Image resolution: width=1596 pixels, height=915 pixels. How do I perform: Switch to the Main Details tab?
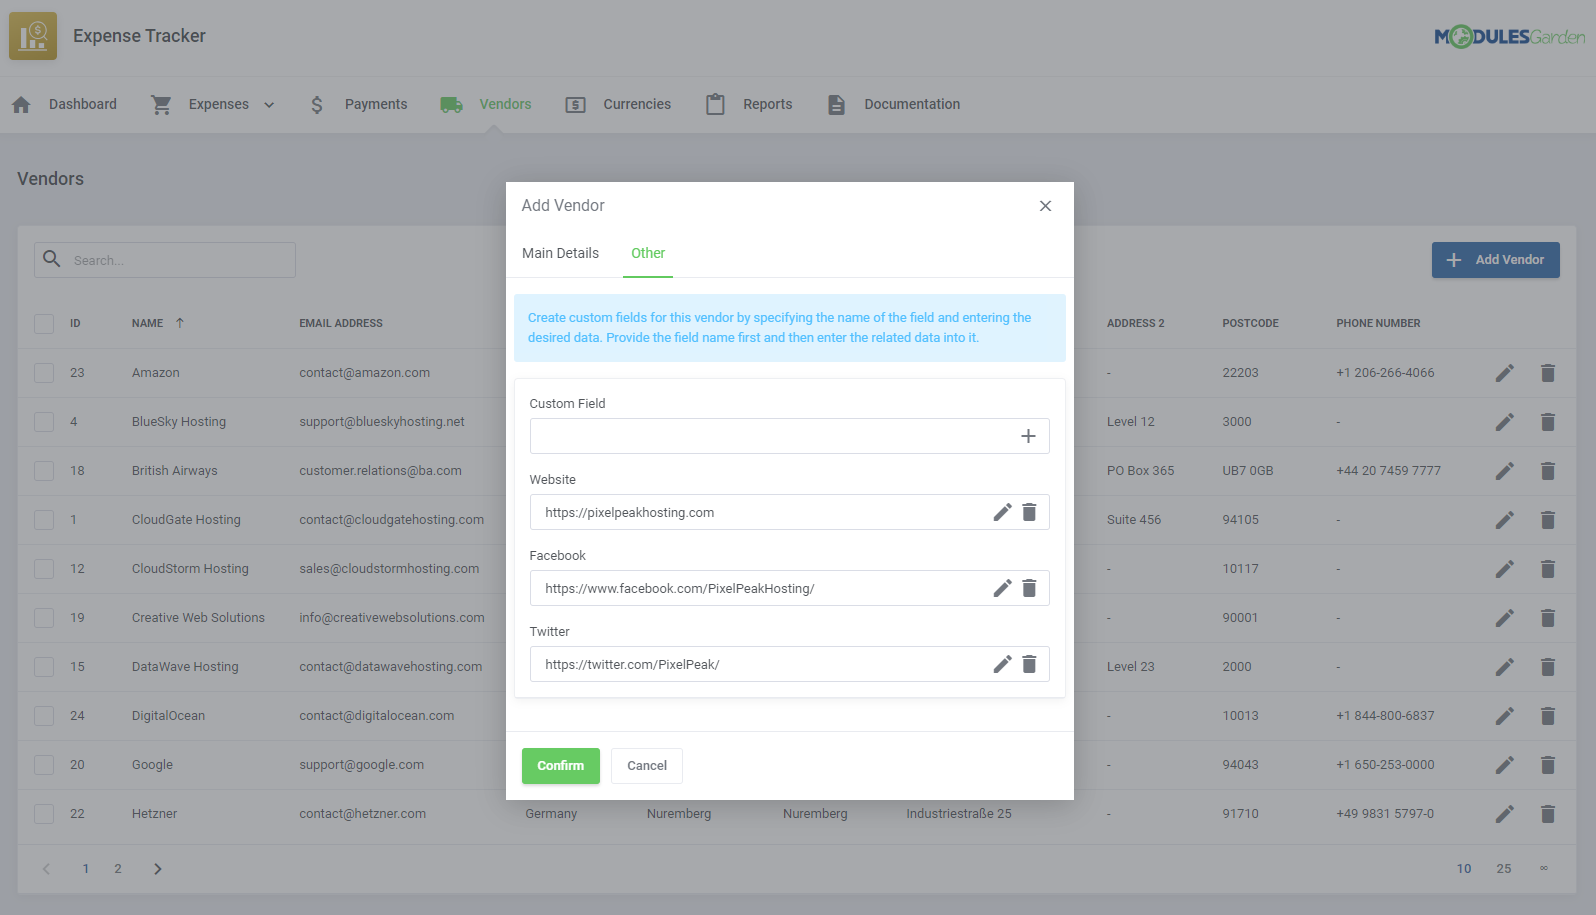pyautogui.click(x=560, y=253)
